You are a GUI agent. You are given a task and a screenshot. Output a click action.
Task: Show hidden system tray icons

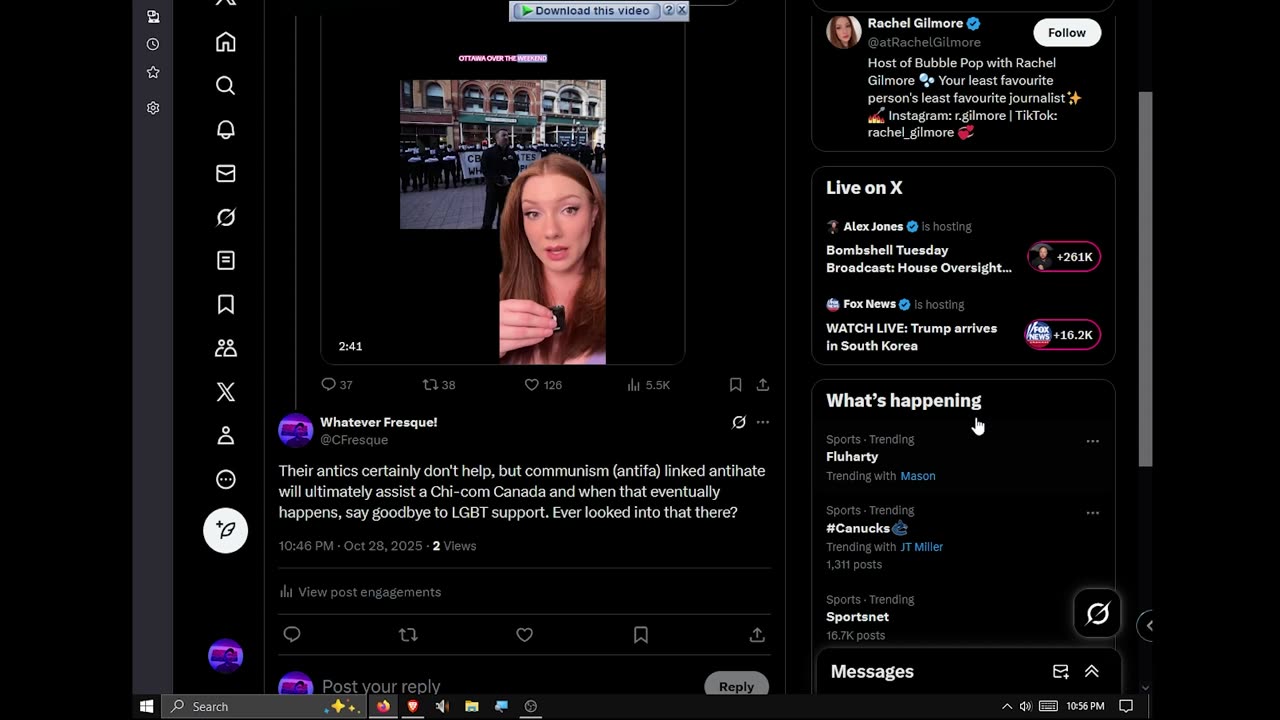(1006, 706)
